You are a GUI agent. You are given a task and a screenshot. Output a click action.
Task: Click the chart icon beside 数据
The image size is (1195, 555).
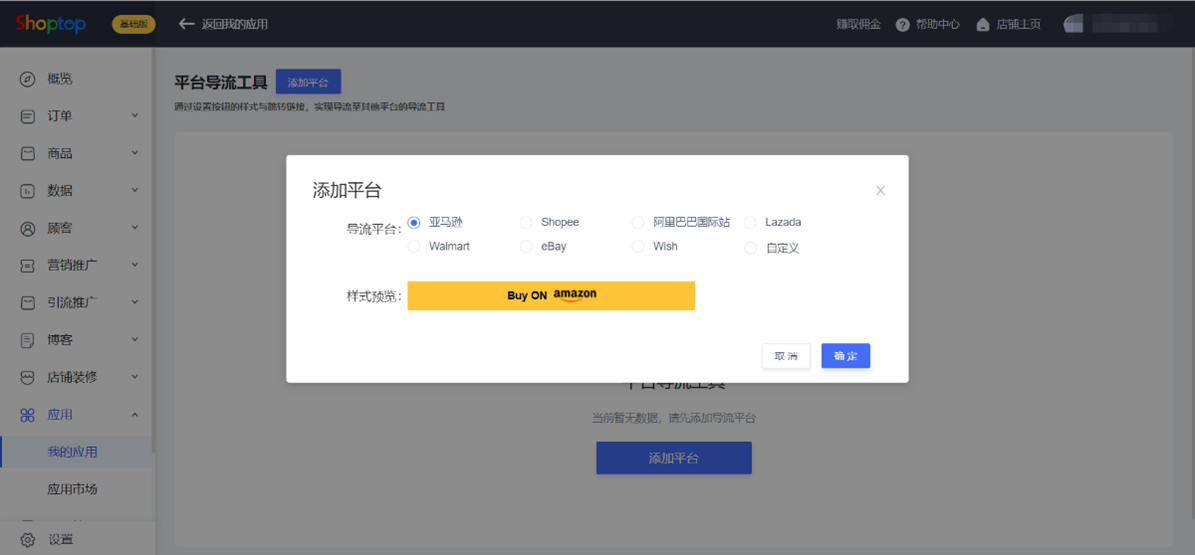click(x=27, y=191)
